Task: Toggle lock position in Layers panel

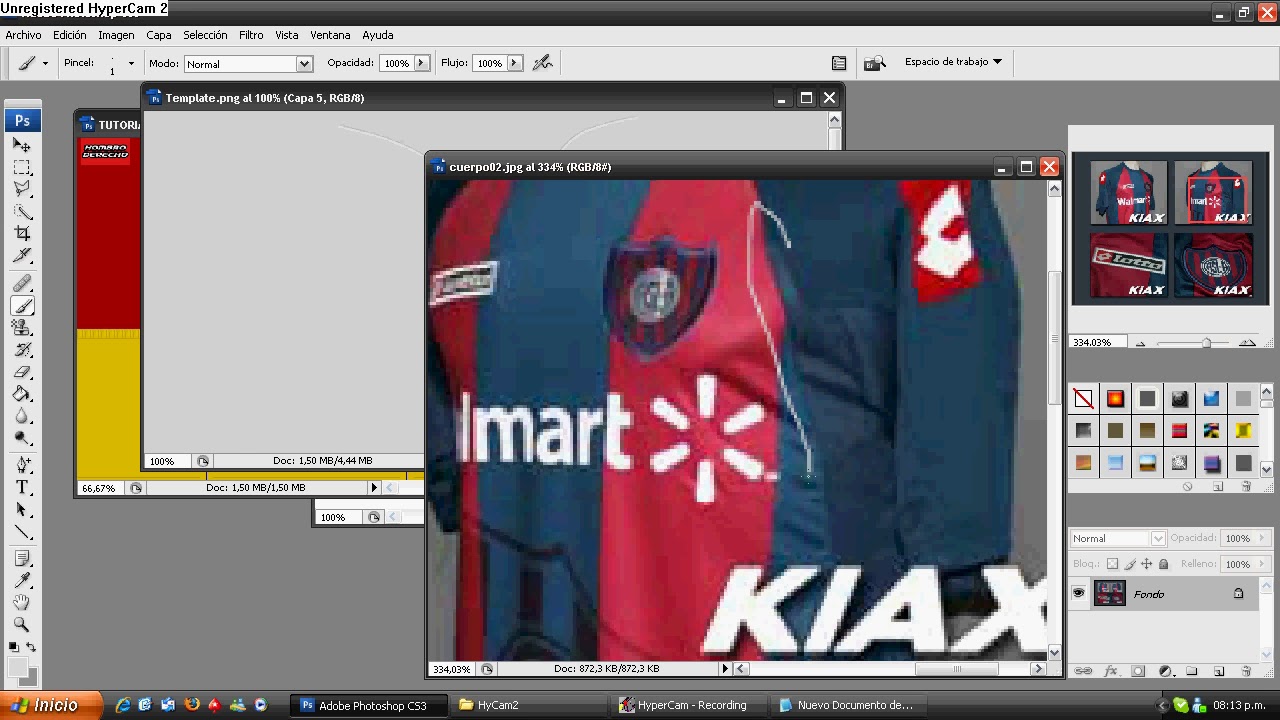Action: pos(1147,564)
